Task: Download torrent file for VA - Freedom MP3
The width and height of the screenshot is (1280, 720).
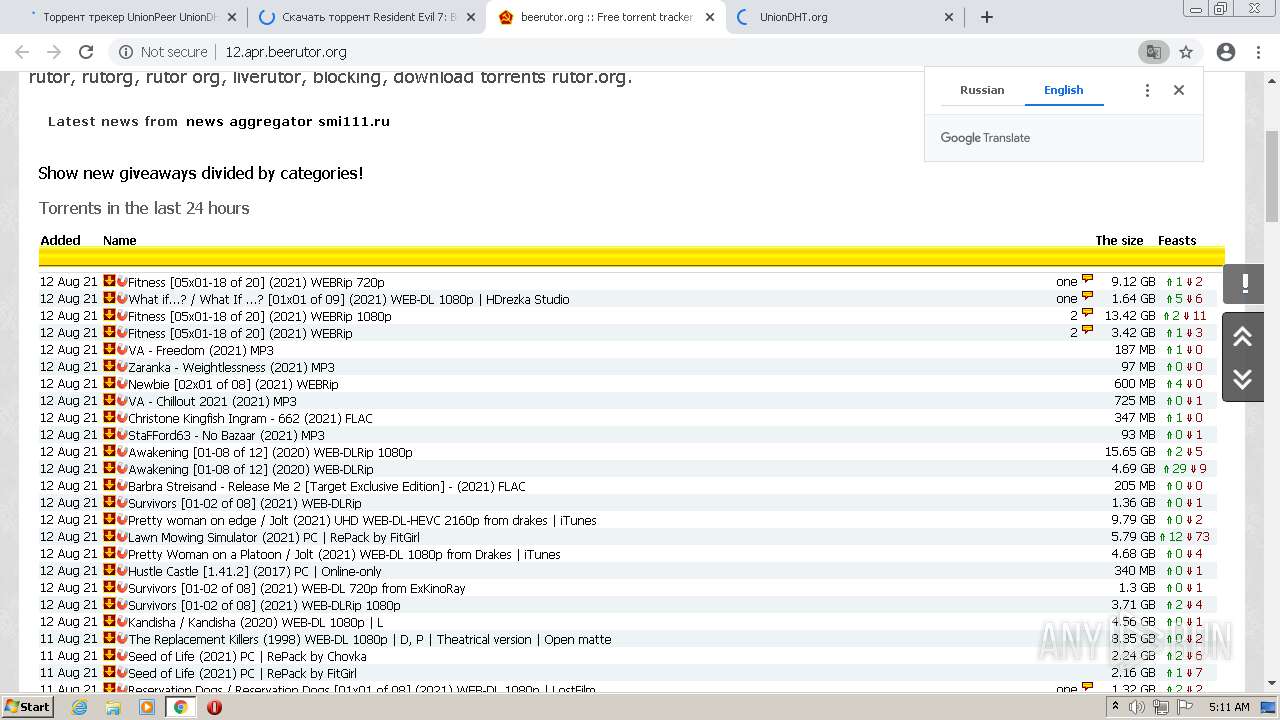Action: click(109, 349)
